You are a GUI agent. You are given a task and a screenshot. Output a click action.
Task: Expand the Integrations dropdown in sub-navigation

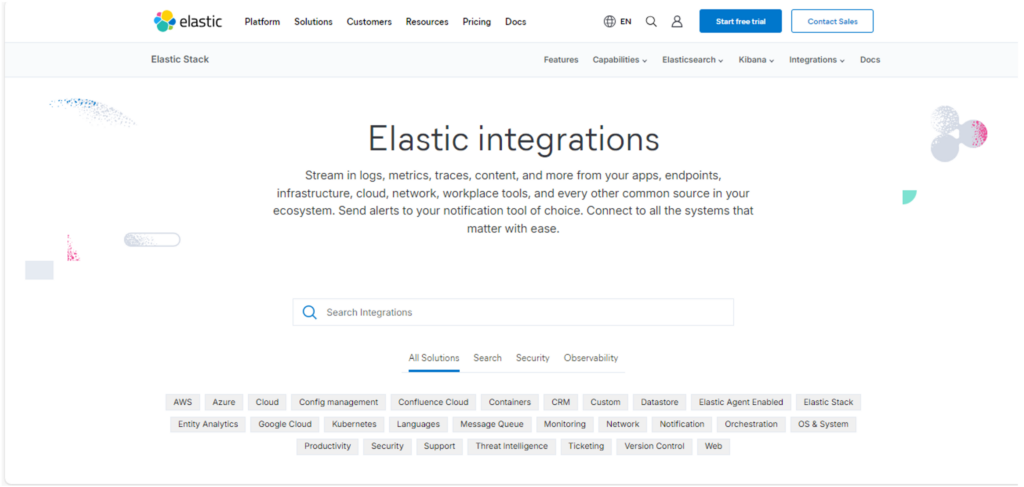[816, 59]
